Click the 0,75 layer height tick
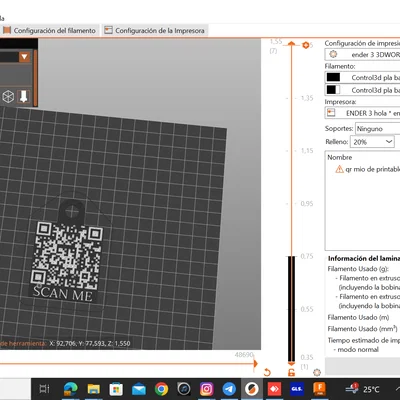 [x=307, y=256]
